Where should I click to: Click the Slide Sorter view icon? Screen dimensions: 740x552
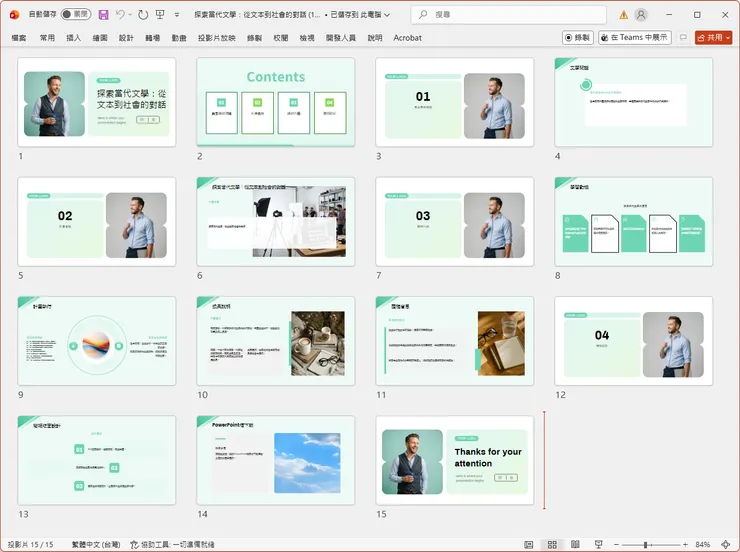point(552,544)
